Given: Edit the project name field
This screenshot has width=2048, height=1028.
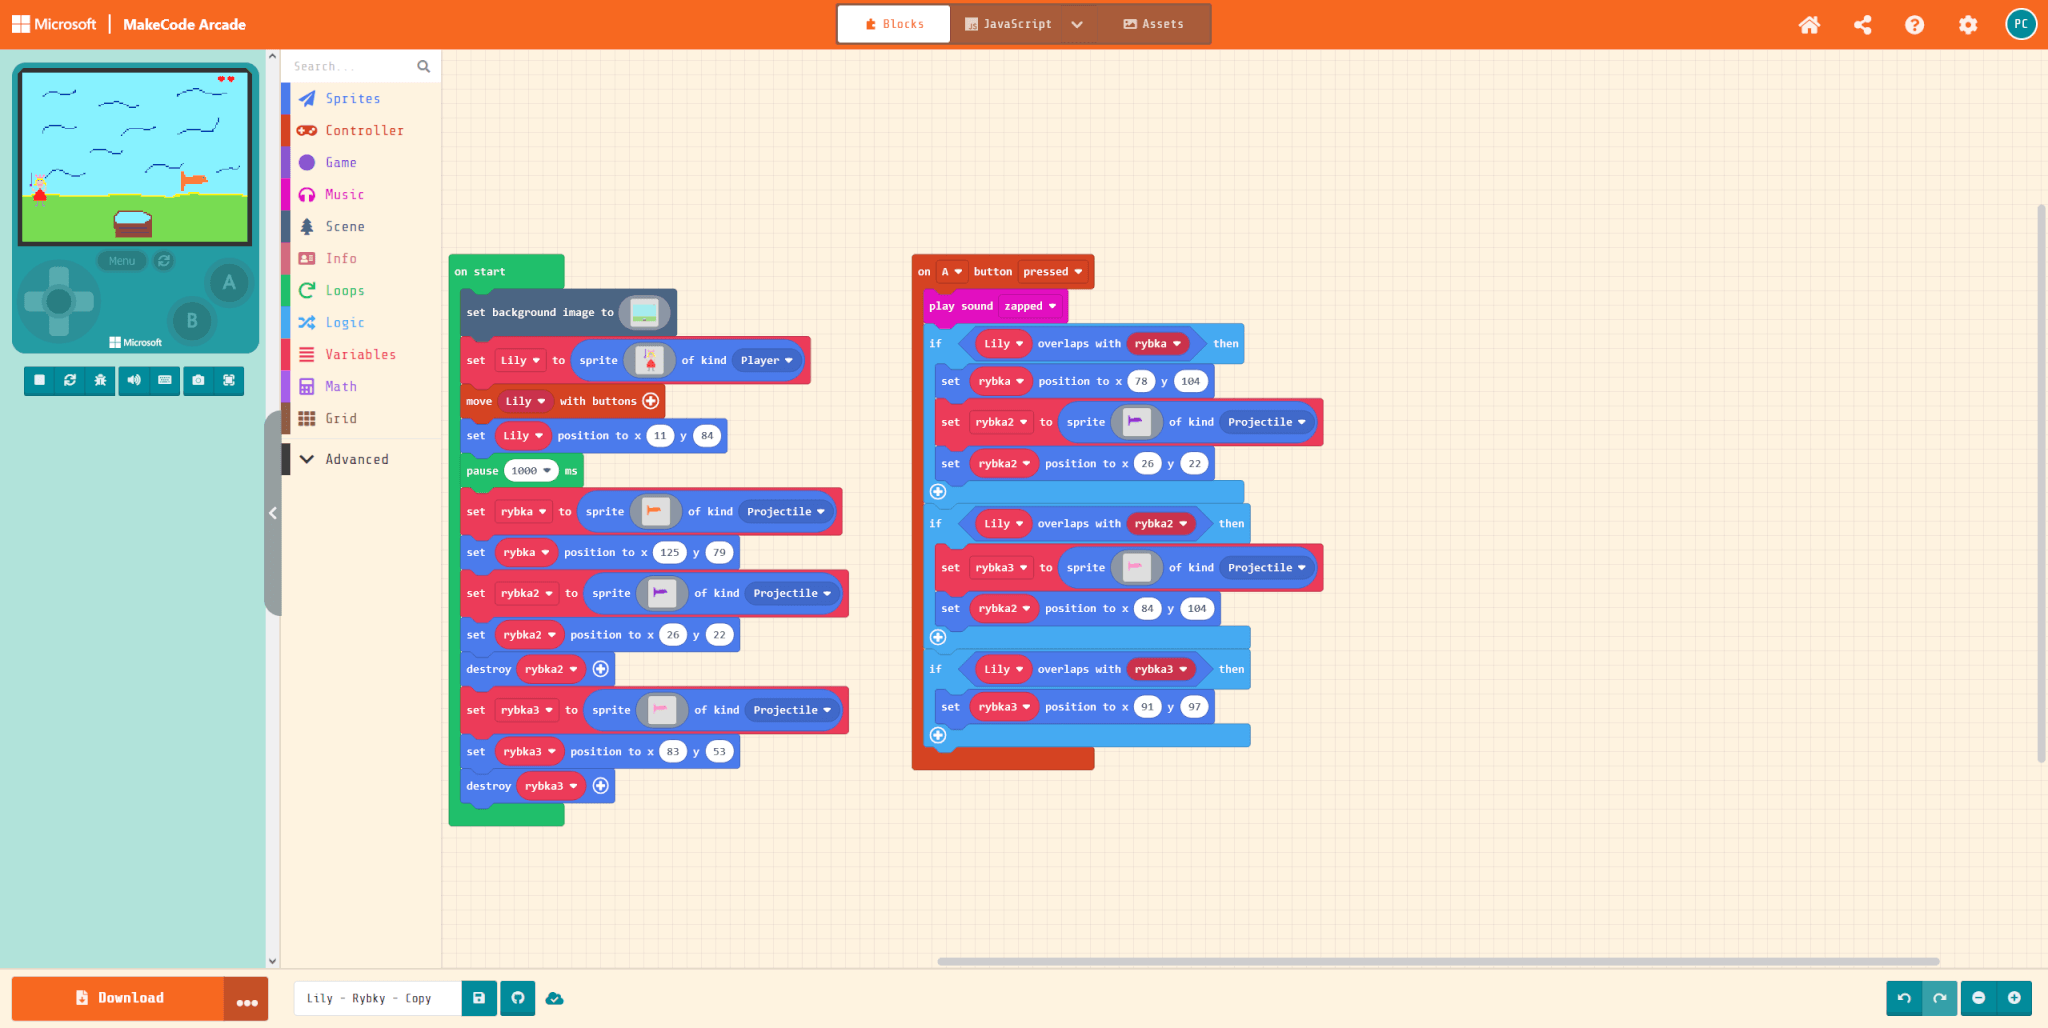Looking at the screenshot, I should [x=378, y=998].
